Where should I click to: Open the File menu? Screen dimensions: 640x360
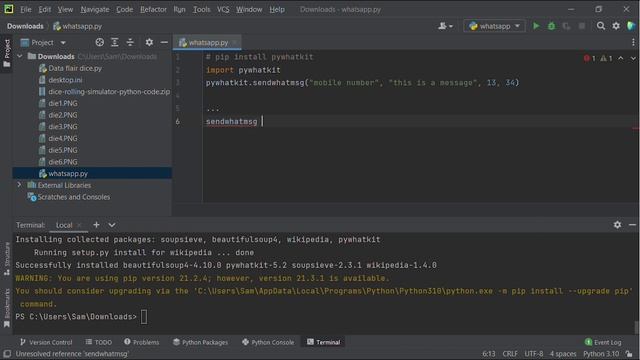[x=26, y=9]
